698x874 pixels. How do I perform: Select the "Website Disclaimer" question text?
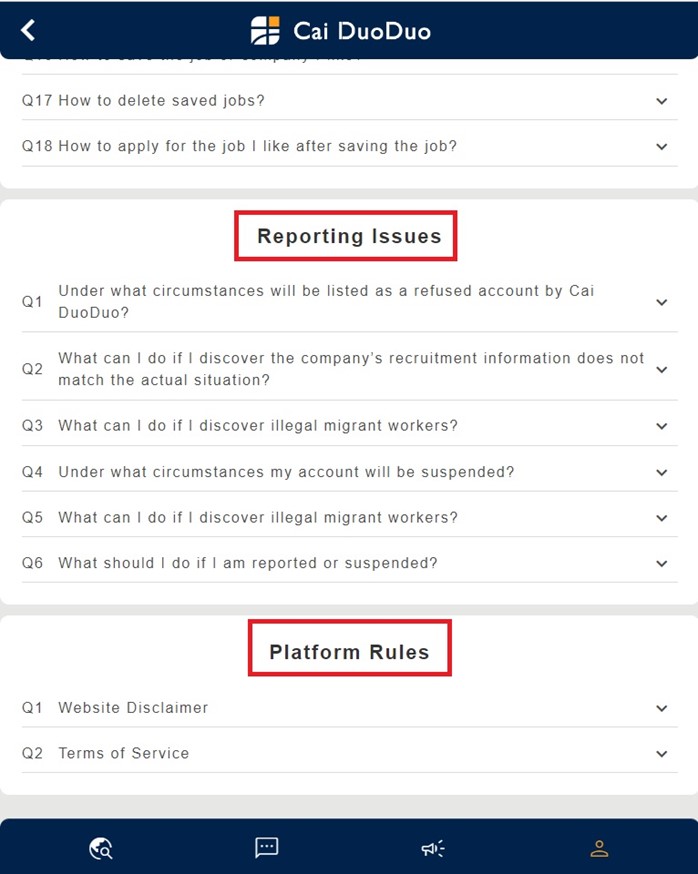(x=133, y=708)
